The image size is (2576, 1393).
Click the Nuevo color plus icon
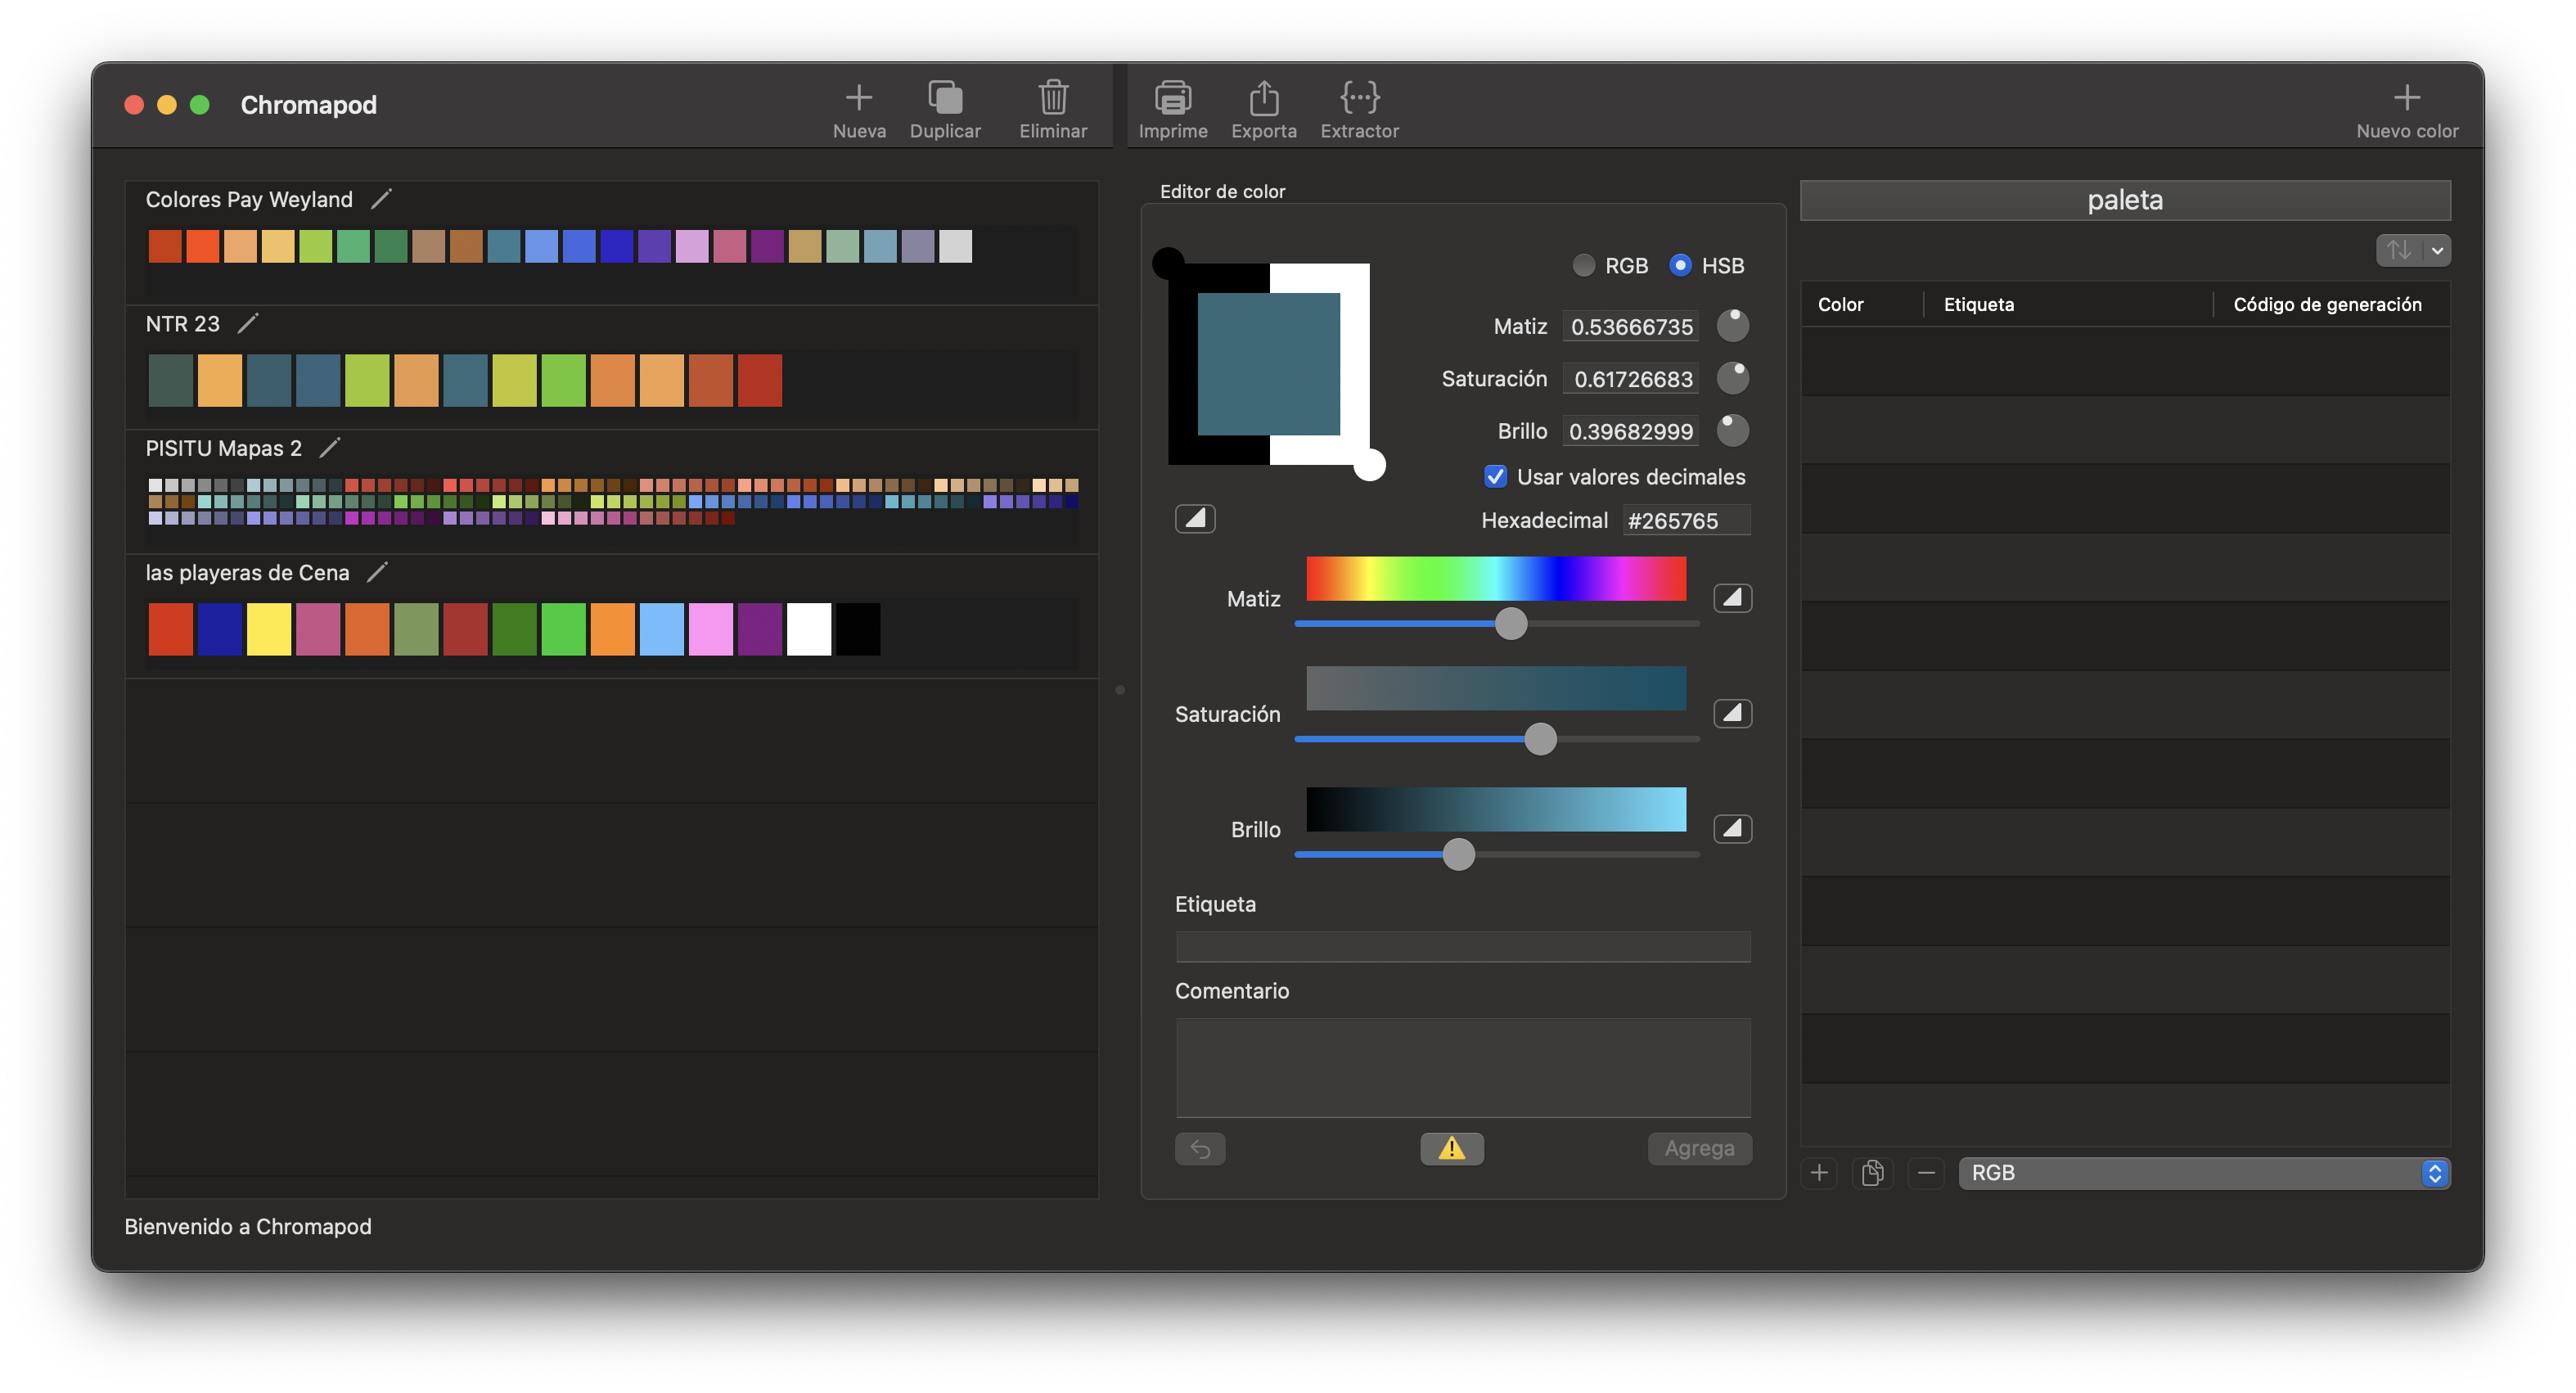[2406, 98]
